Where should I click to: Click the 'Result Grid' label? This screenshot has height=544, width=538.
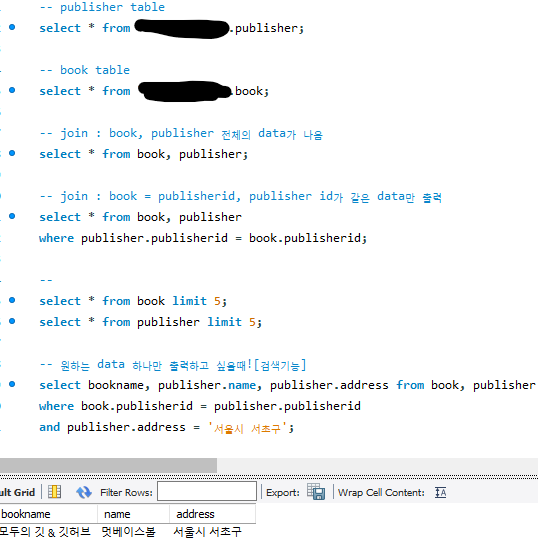[x=17, y=492]
